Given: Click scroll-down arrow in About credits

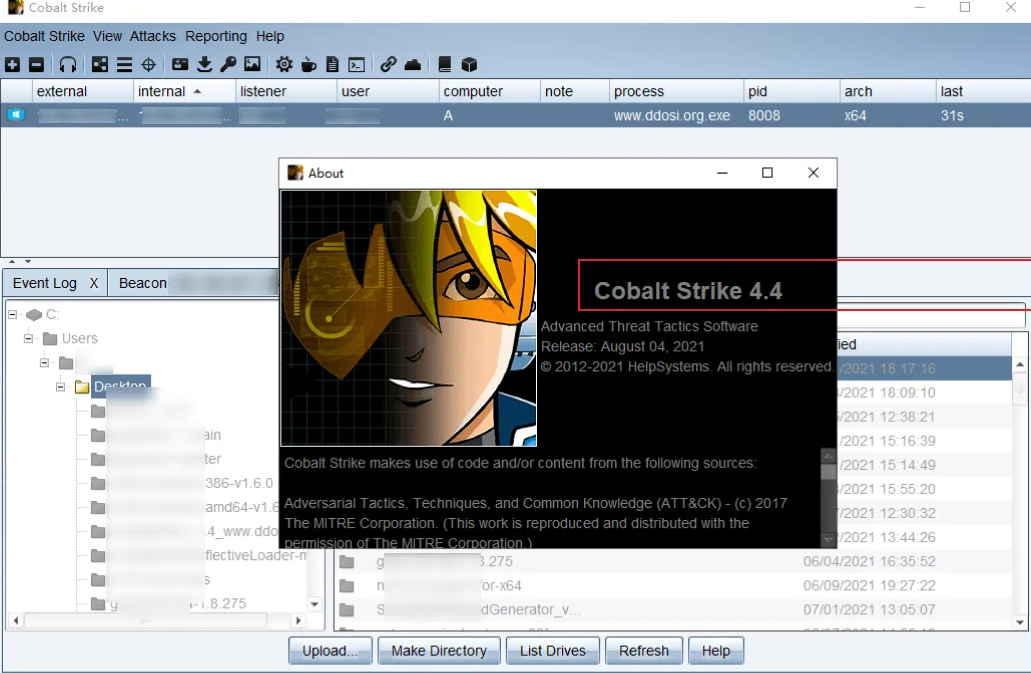Looking at the screenshot, I should pyautogui.click(x=828, y=540).
